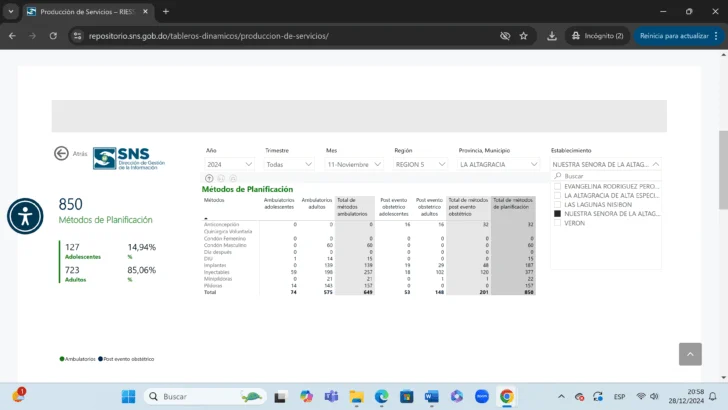The image size is (728, 410).
Task: Open Word from the taskbar
Action: coord(432,397)
